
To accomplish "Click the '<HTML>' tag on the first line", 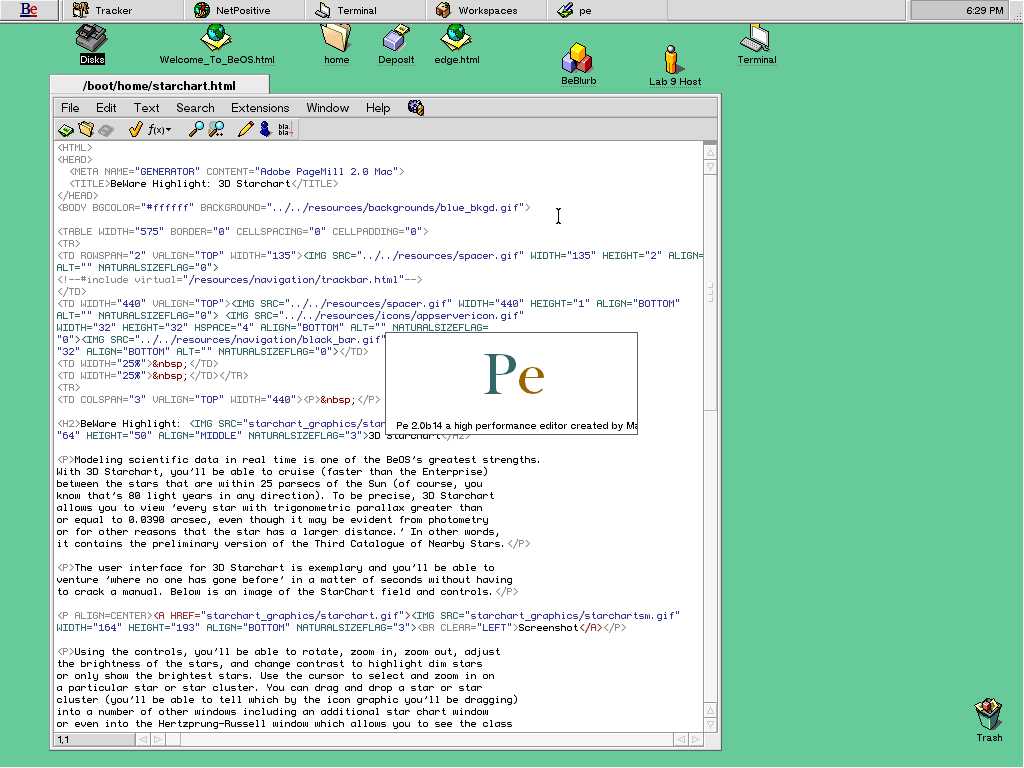I will coord(75,148).
